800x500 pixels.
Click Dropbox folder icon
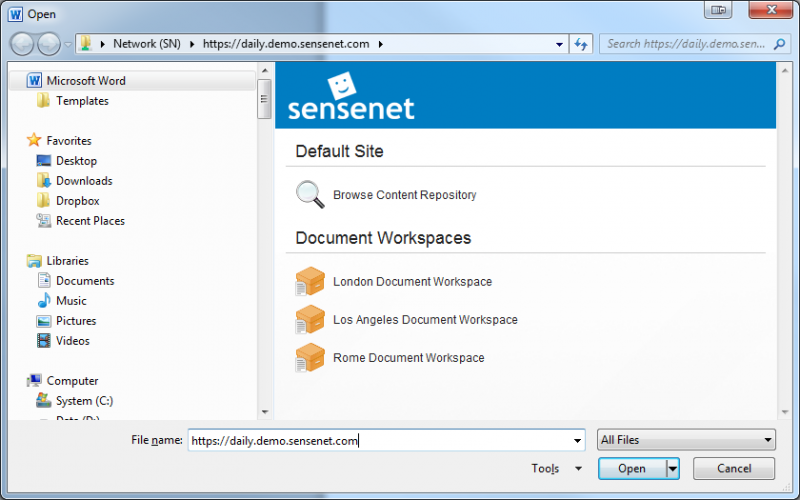(x=43, y=200)
